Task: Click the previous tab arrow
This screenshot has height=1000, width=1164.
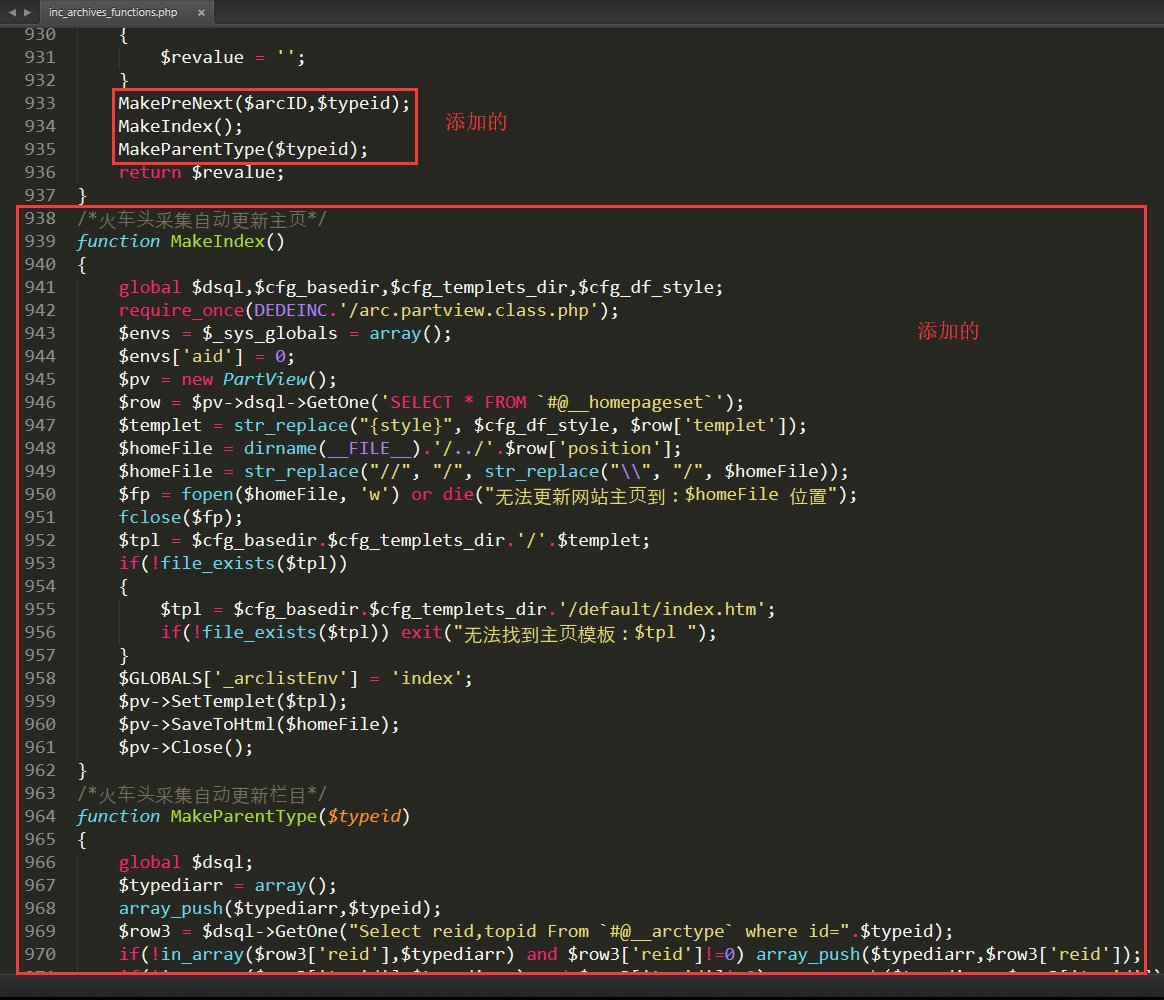Action: click(x=12, y=12)
